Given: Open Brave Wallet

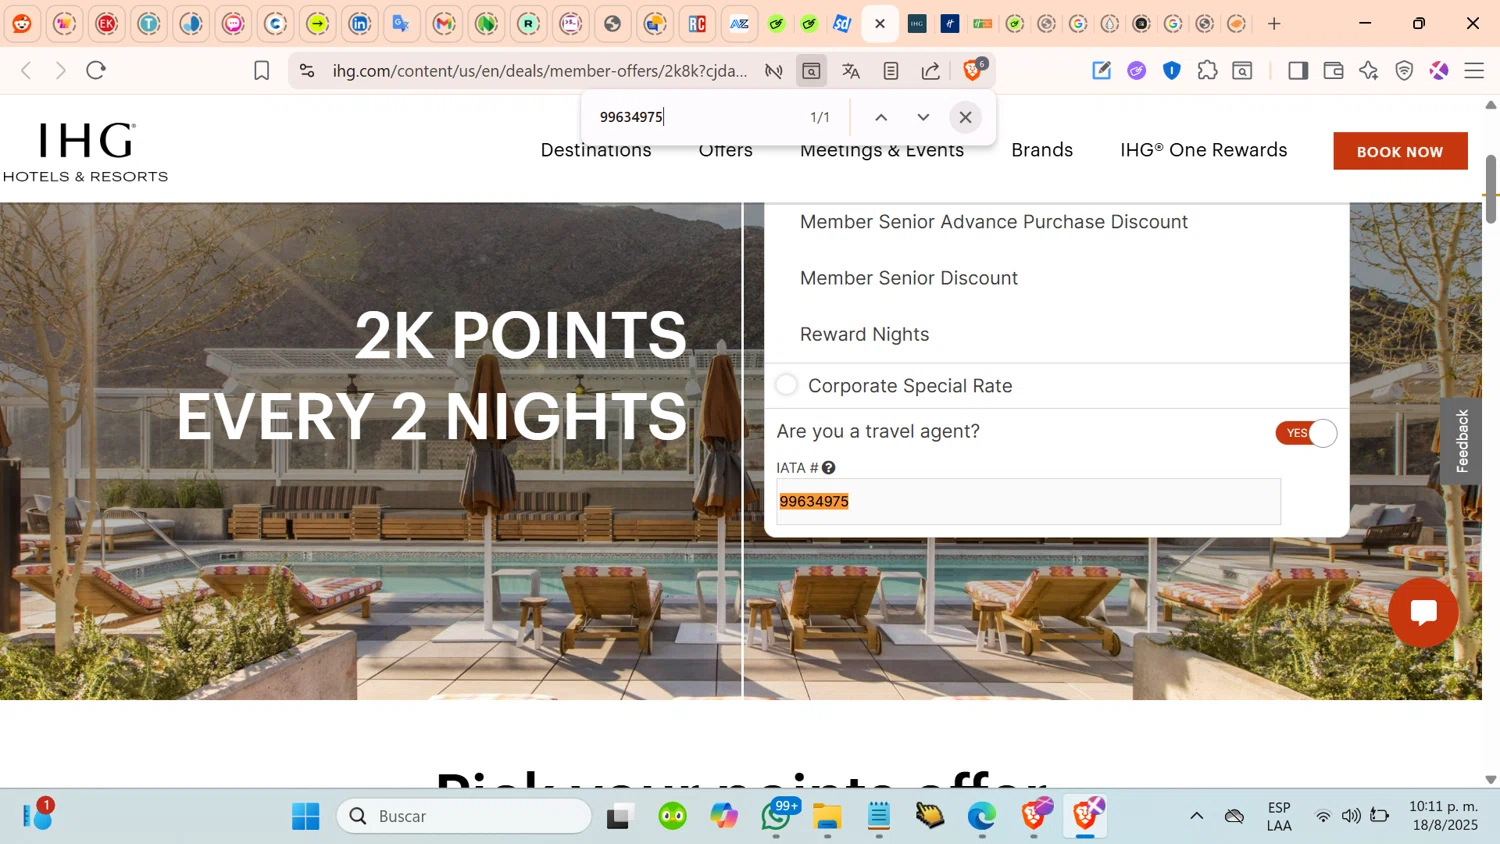Looking at the screenshot, I should (x=1333, y=70).
